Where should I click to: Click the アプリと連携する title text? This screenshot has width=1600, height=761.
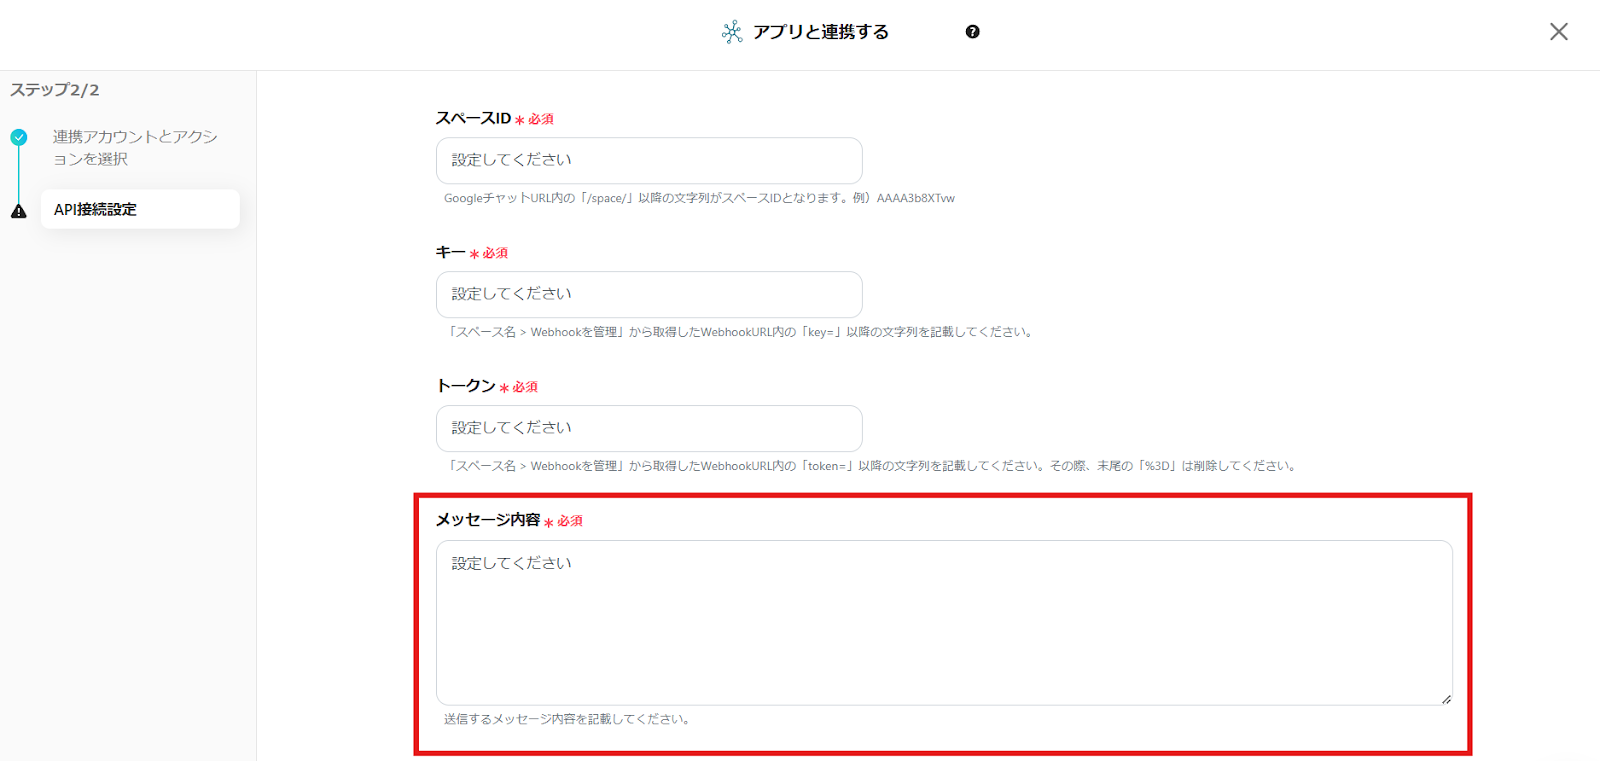pyautogui.click(x=821, y=32)
